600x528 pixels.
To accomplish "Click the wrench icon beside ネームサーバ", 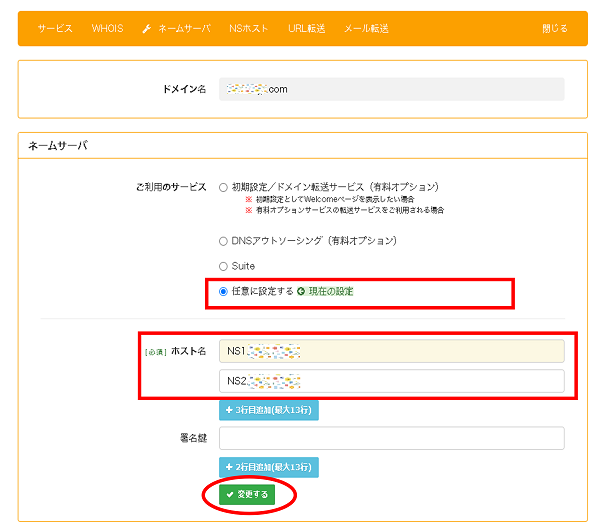I will [147, 29].
